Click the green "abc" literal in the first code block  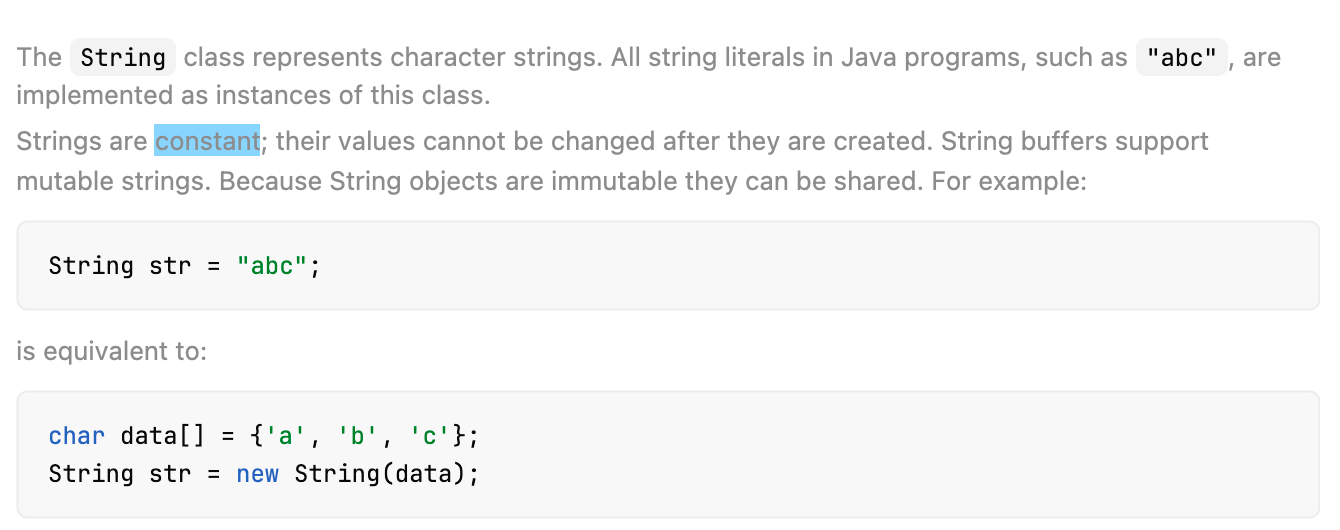click(274, 266)
